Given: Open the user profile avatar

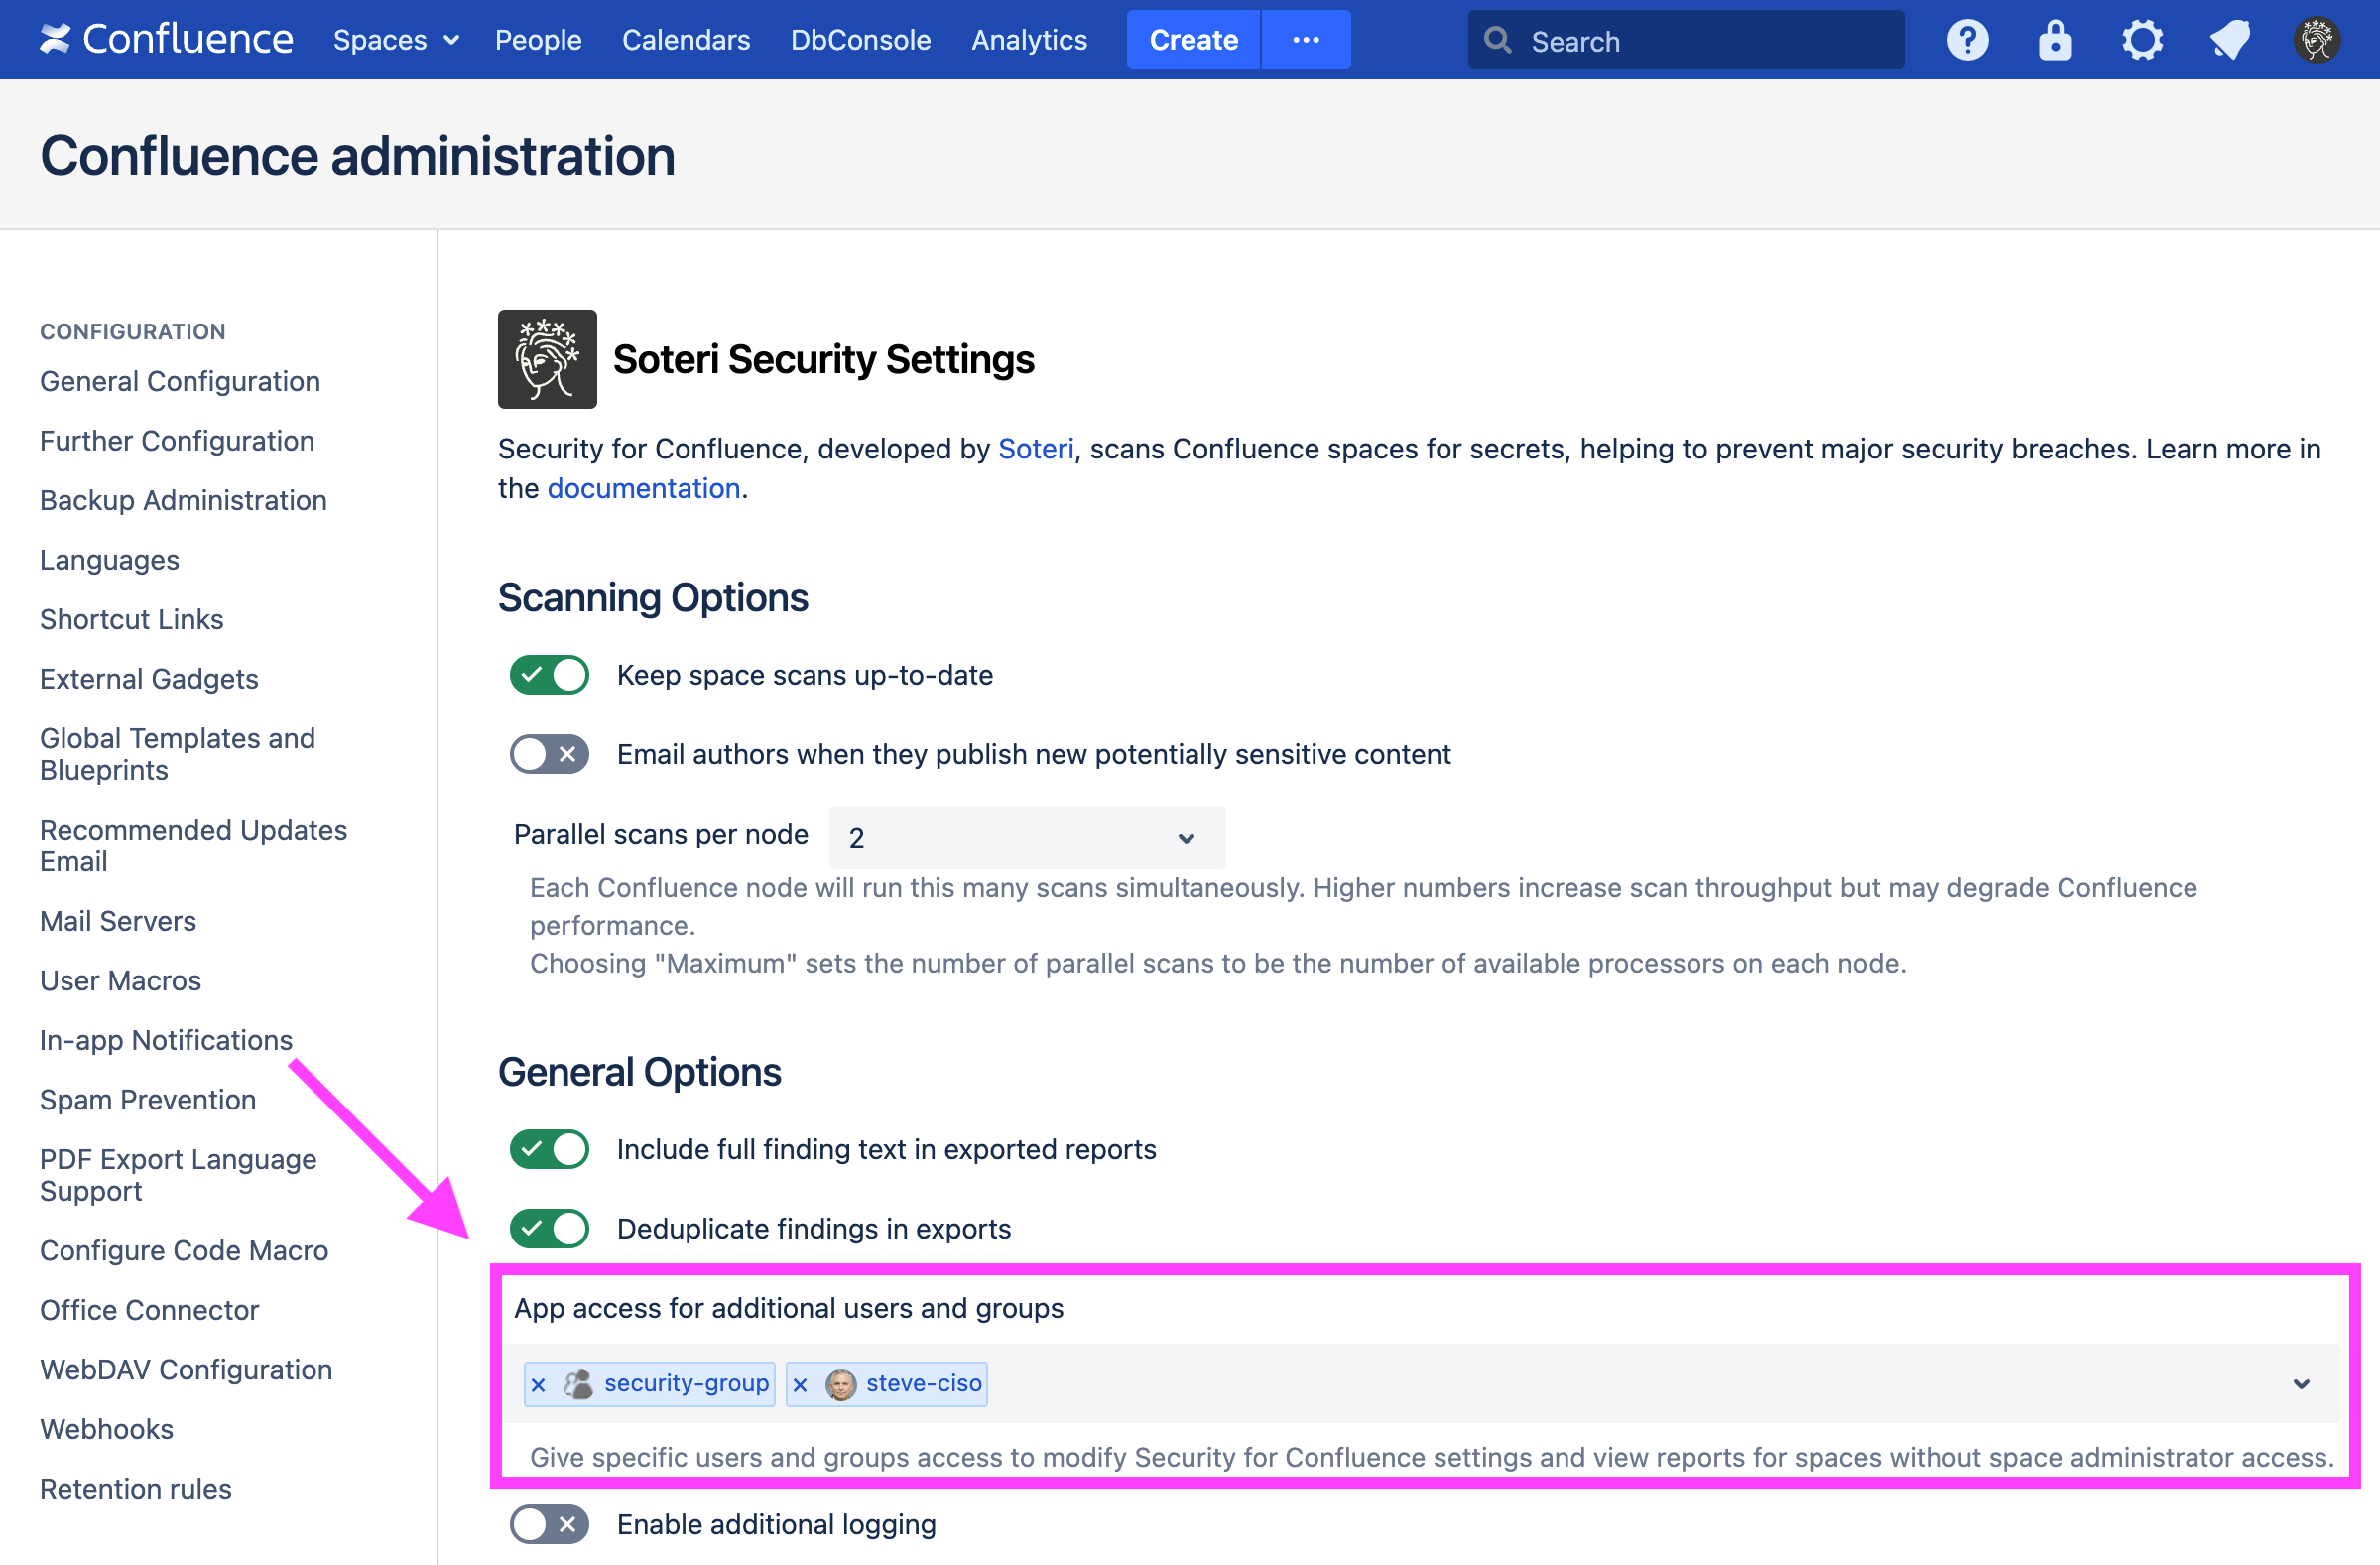Looking at the screenshot, I should [x=2317, y=39].
